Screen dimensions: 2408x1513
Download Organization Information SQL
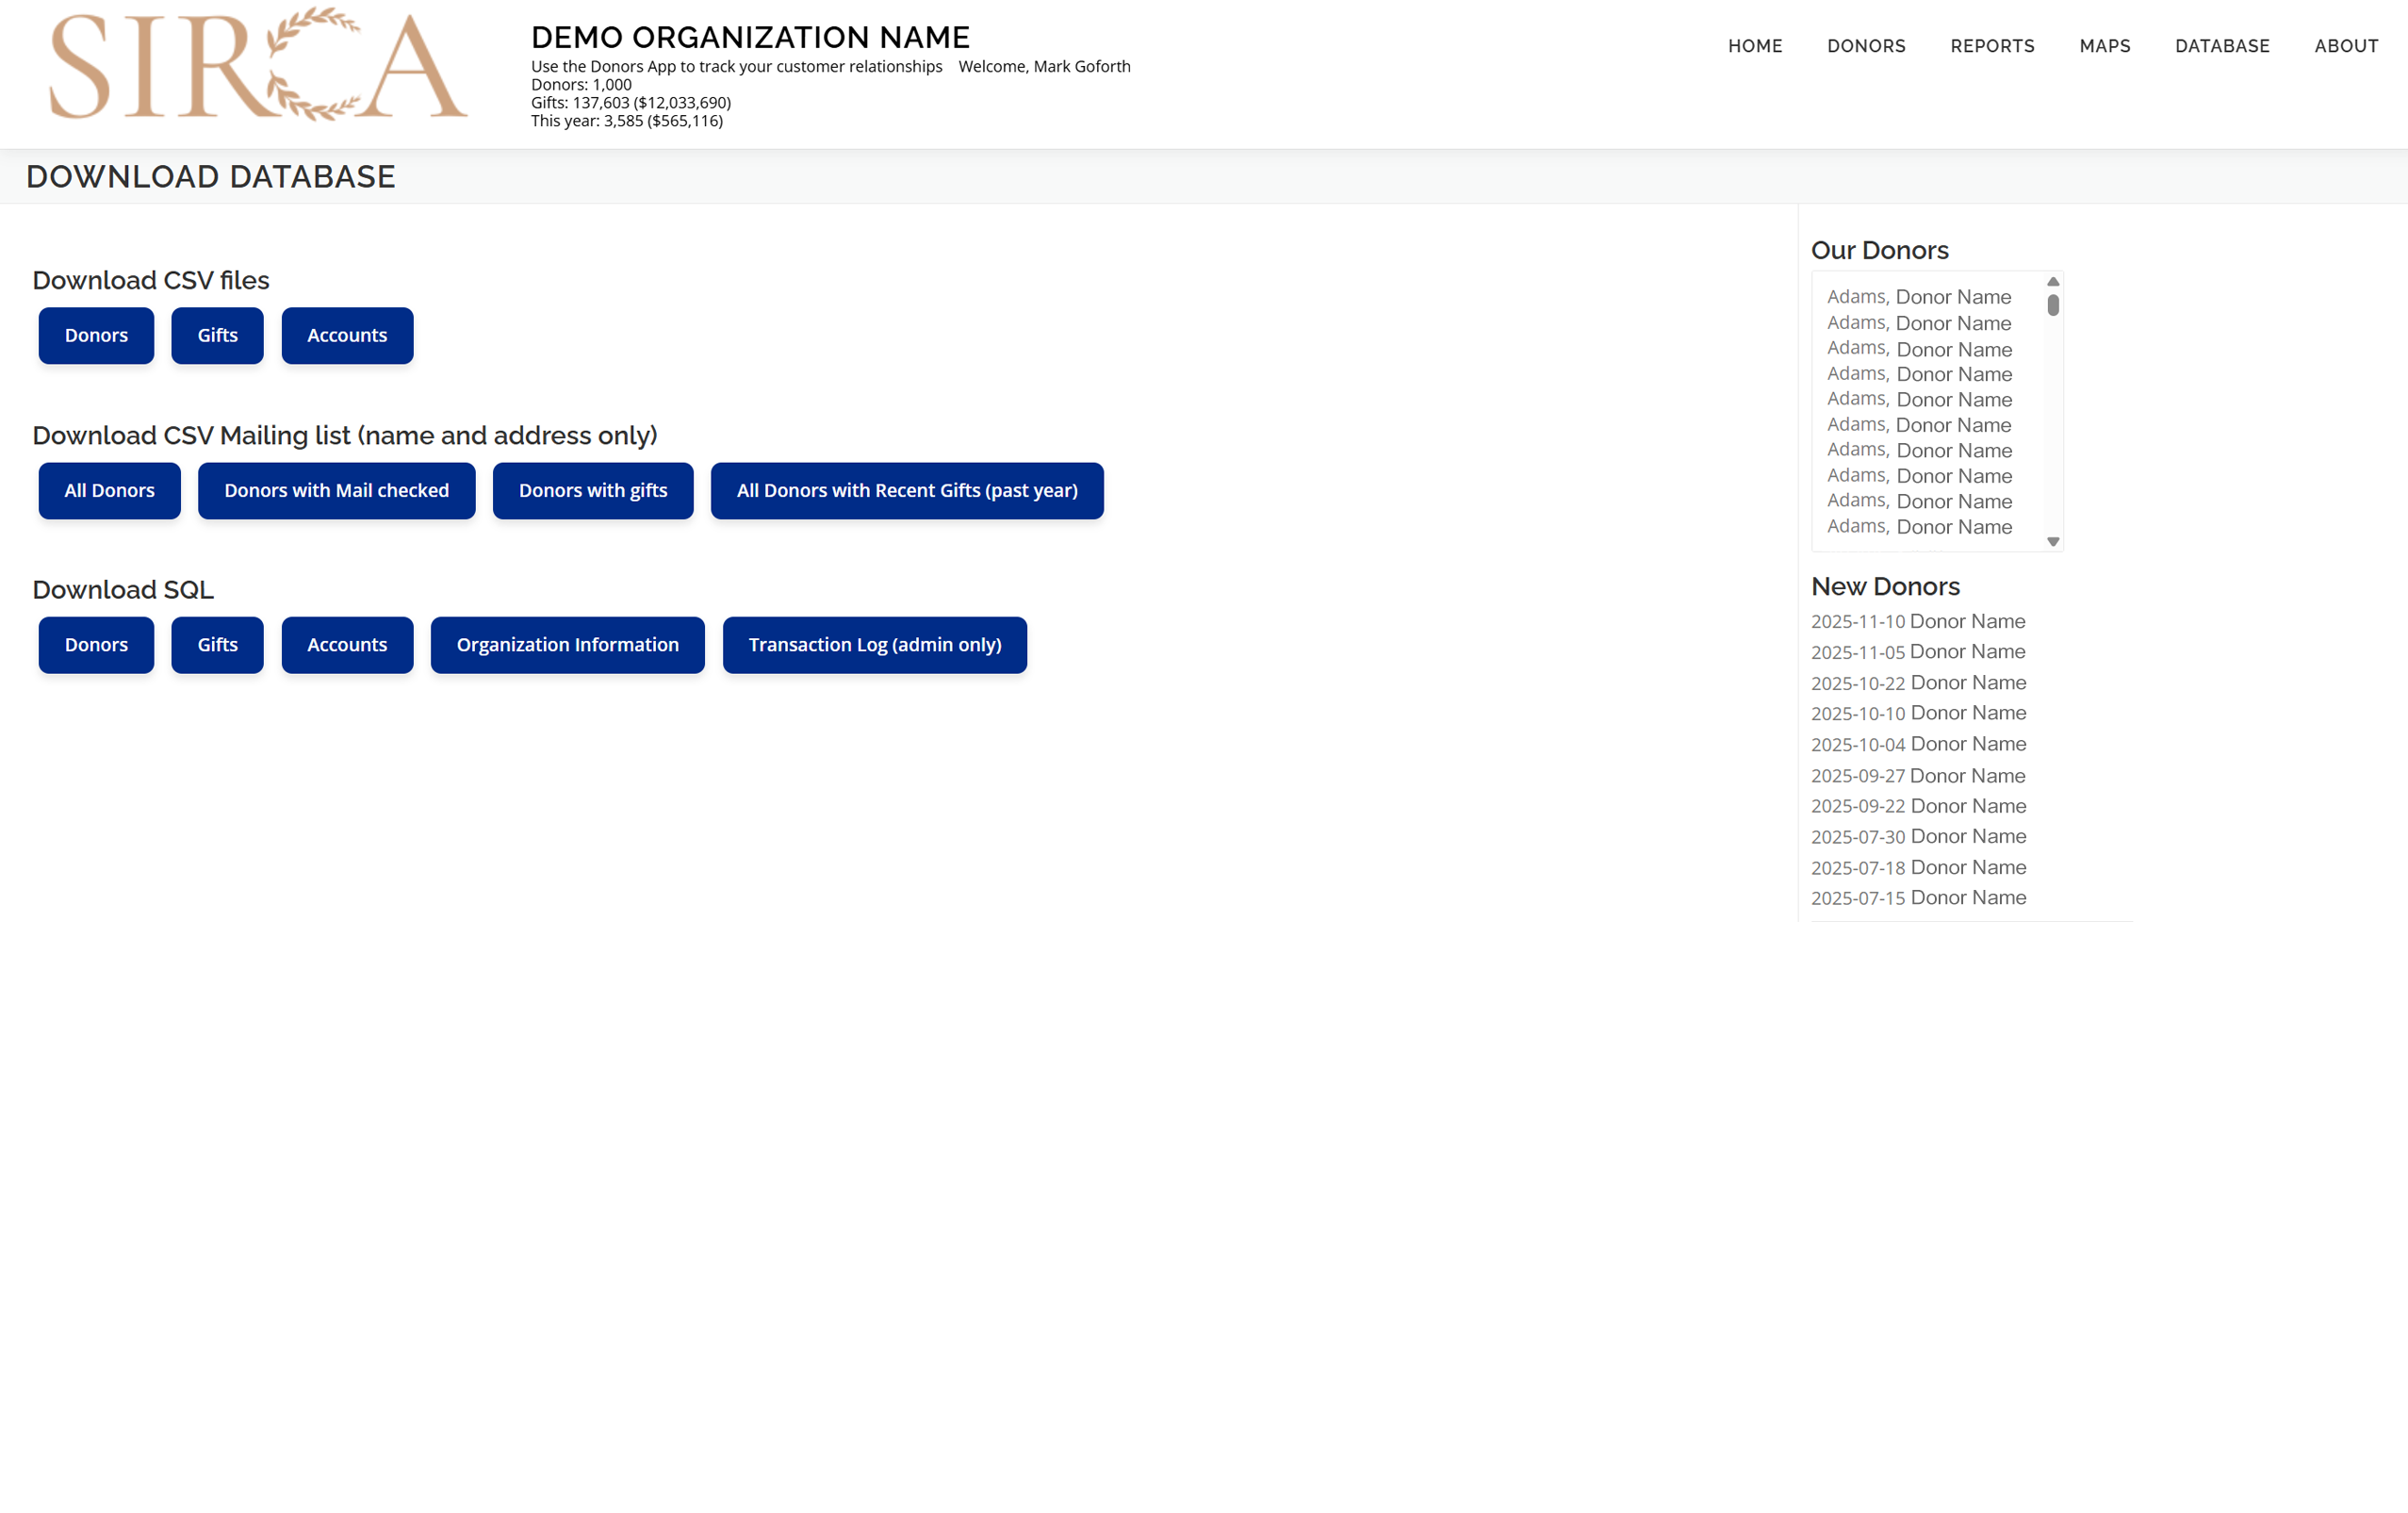coord(567,644)
